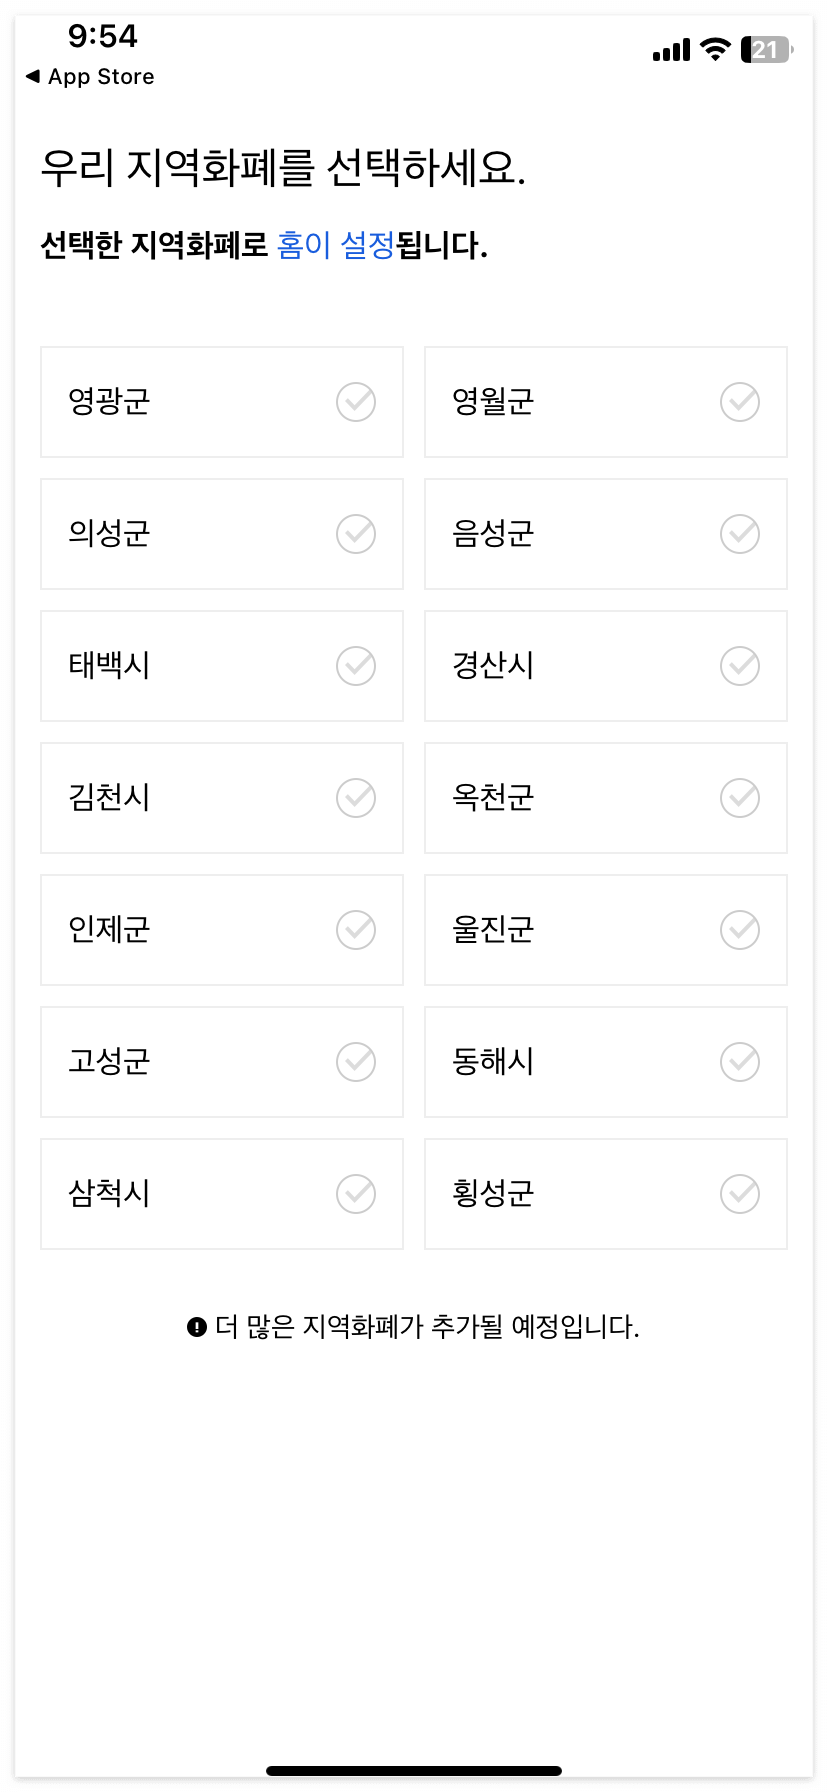Tap the checkmark icon next to 영광군
This screenshot has height=1792, width=828.
pos(355,402)
